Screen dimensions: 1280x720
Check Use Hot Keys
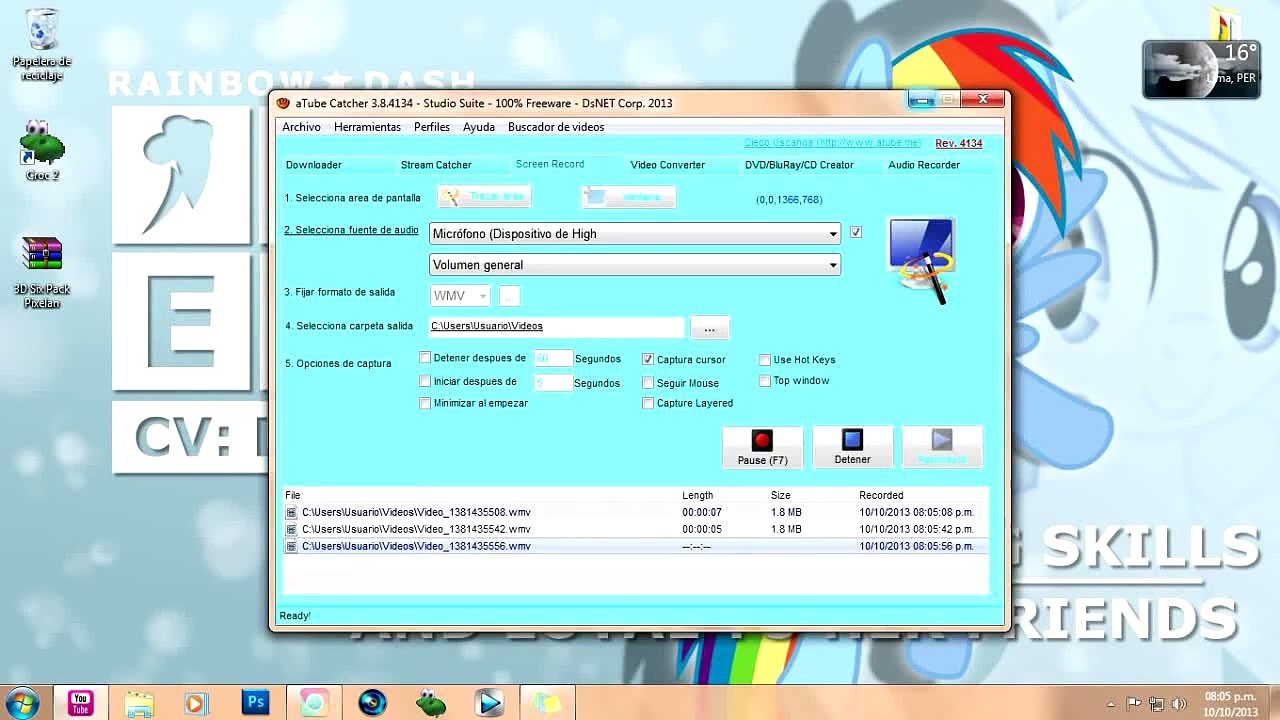765,360
